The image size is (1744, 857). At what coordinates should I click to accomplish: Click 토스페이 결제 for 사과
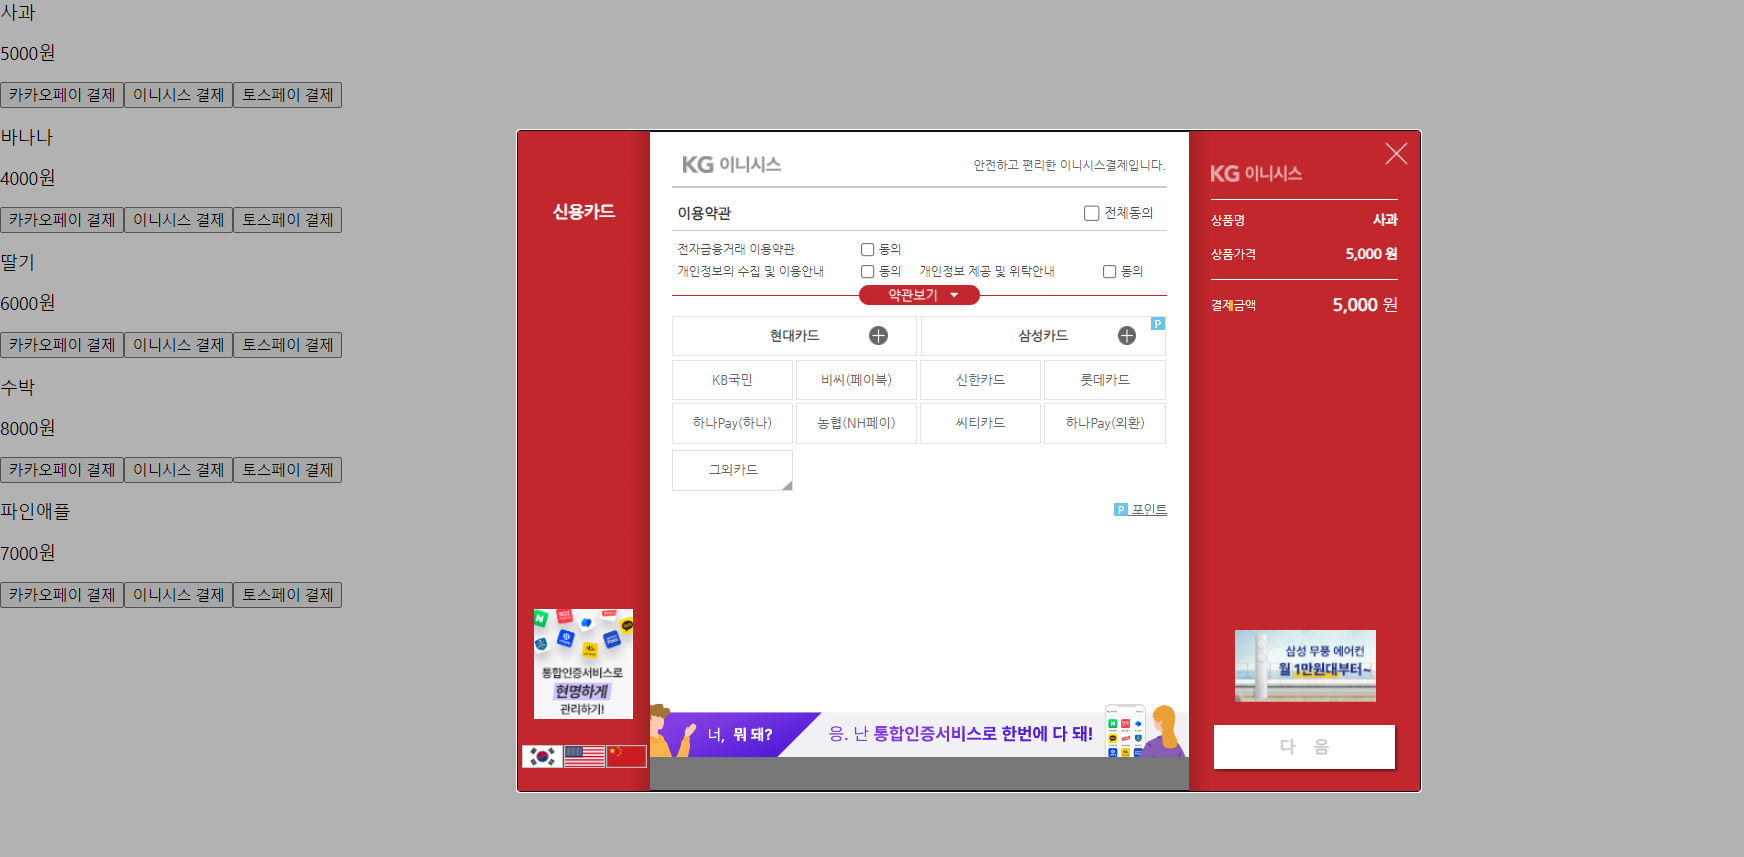[x=287, y=95]
